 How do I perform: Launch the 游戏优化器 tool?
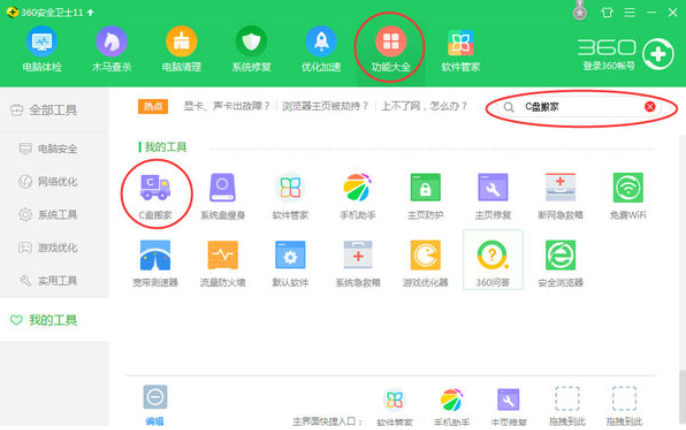(425, 257)
